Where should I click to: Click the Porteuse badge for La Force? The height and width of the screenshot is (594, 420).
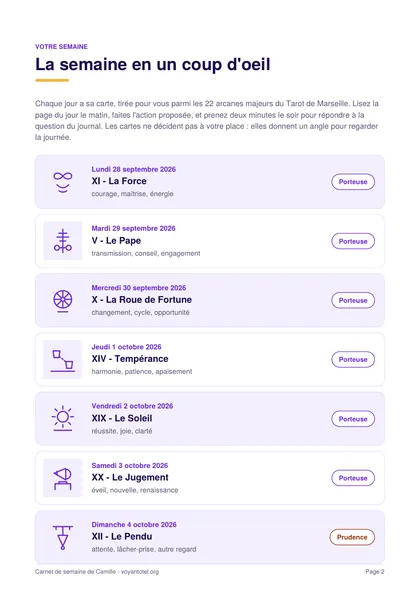click(x=353, y=182)
